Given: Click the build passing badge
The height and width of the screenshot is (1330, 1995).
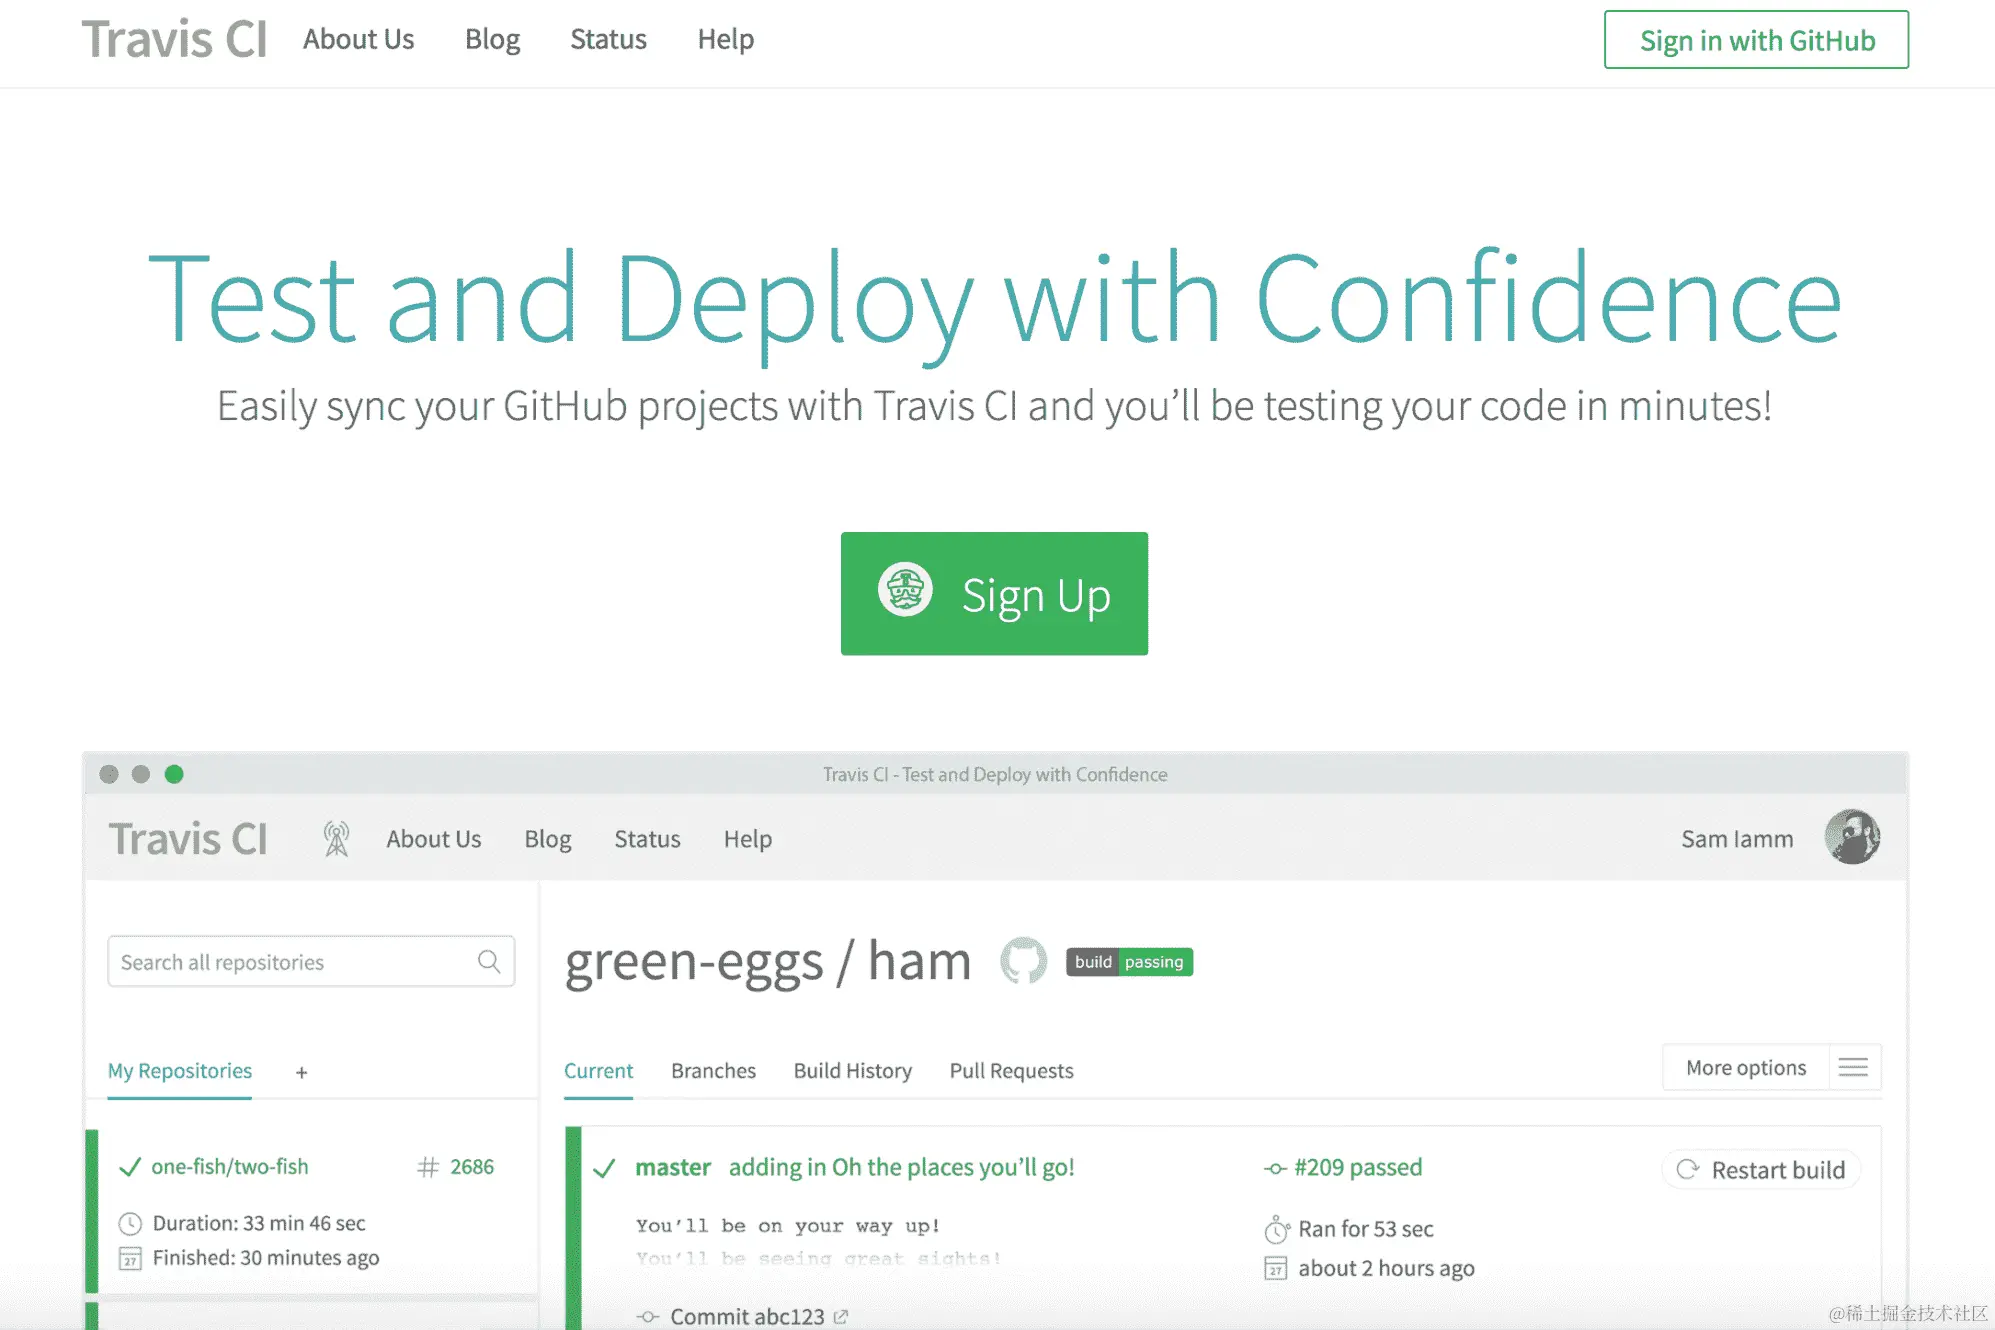Looking at the screenshot, I should point(1129,962).
